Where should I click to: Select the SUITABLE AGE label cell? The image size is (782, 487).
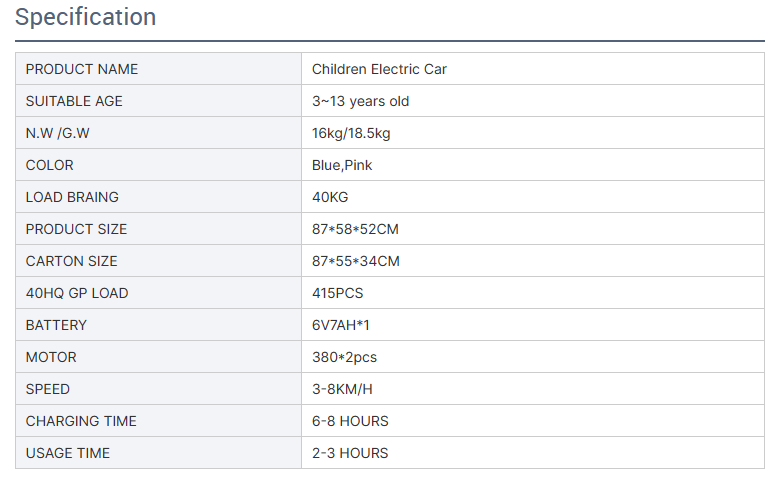[74, 101]
